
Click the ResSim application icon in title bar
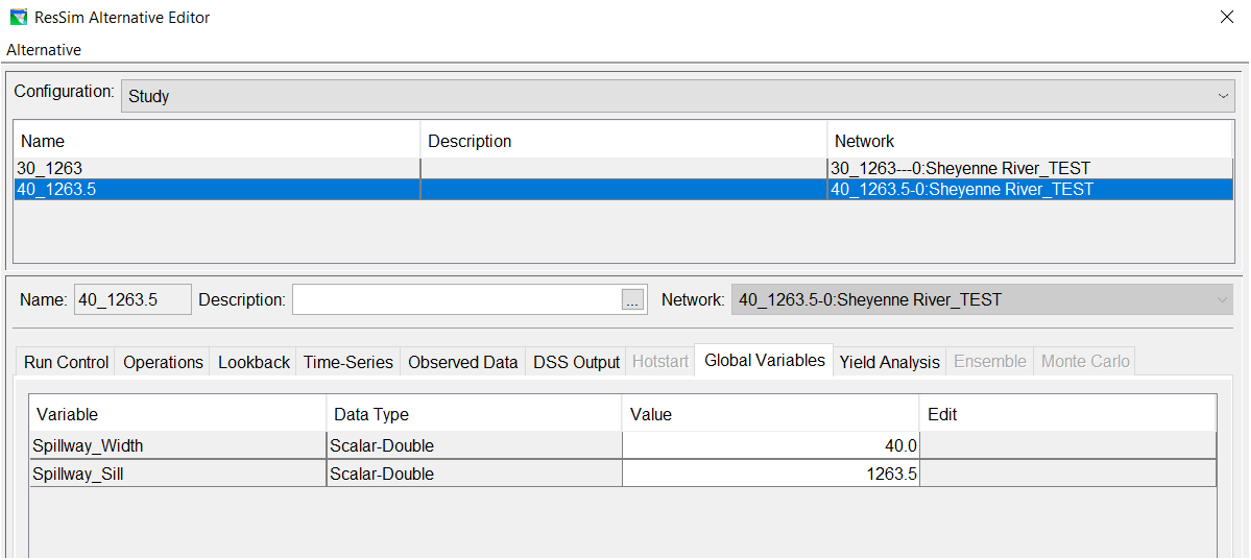(18, 17)
